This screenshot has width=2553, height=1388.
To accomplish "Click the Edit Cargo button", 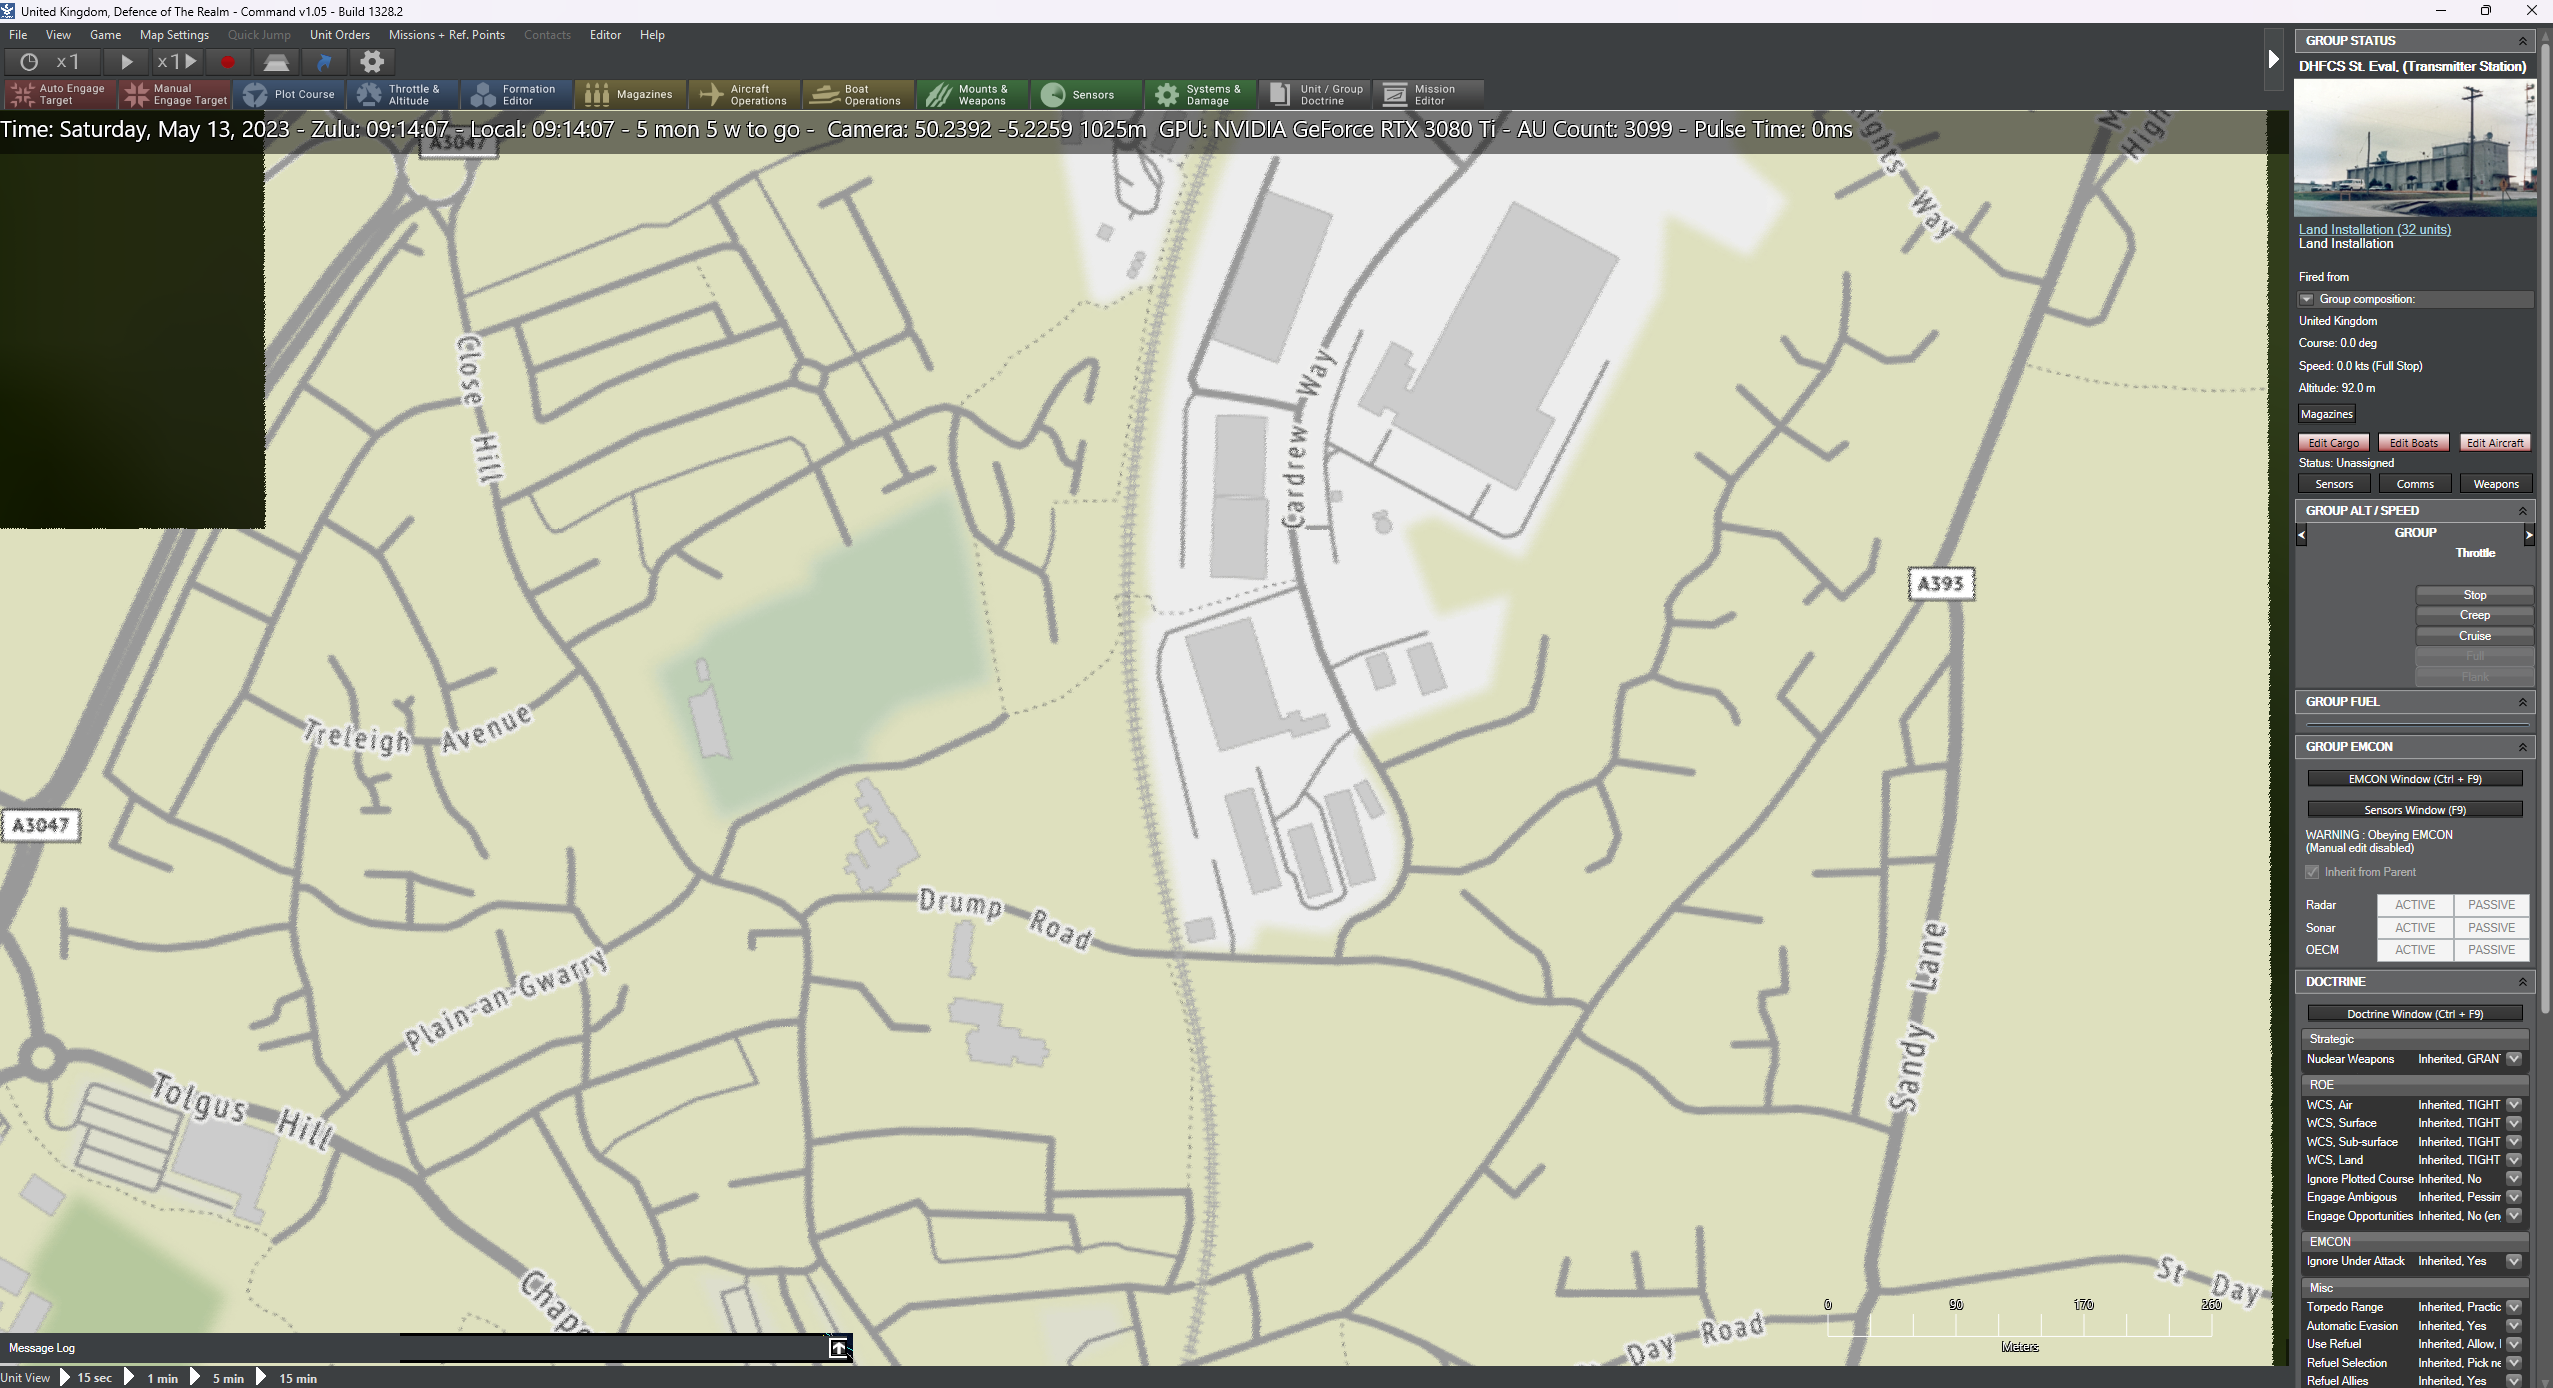I will (x=2333, y=443).
